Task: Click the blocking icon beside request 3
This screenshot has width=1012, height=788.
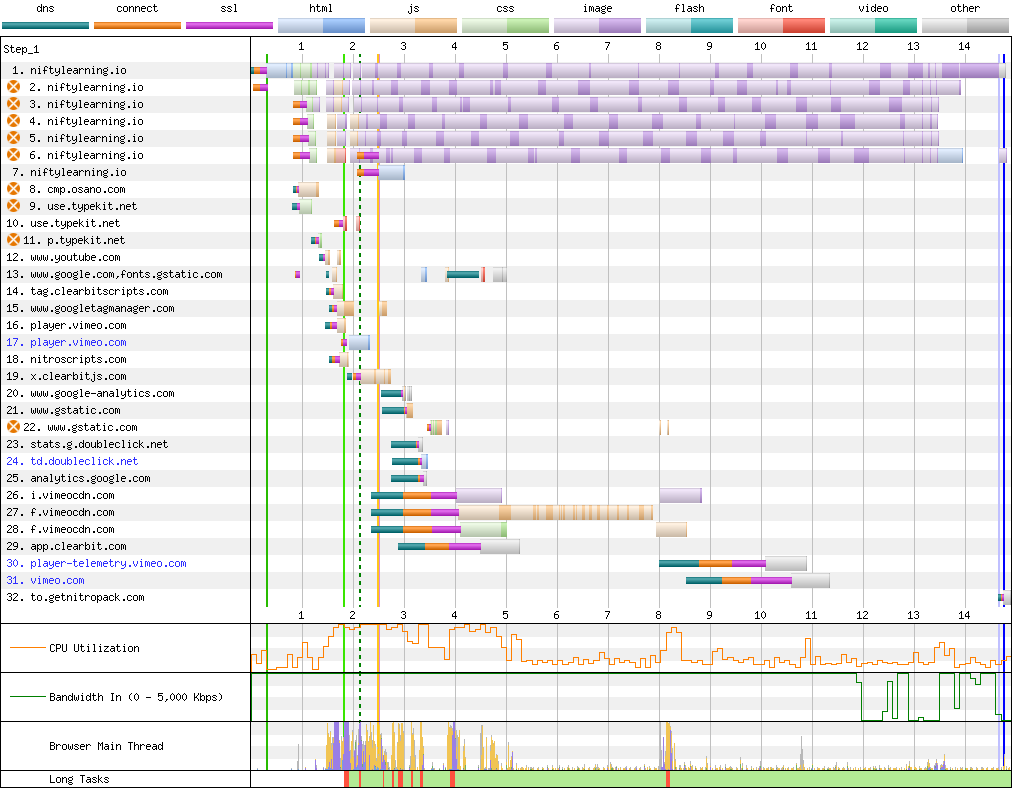Action: [14, 104]
